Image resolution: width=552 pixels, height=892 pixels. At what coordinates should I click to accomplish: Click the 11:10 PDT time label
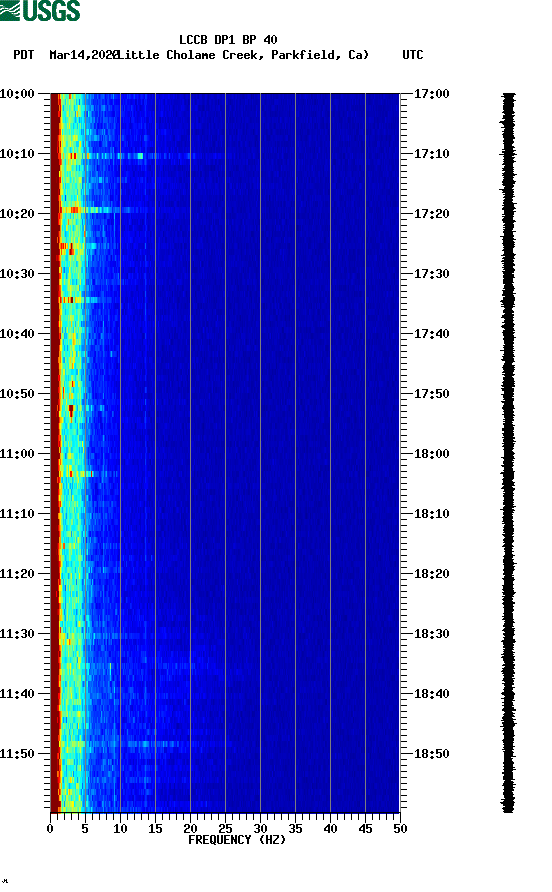point(17,514)
